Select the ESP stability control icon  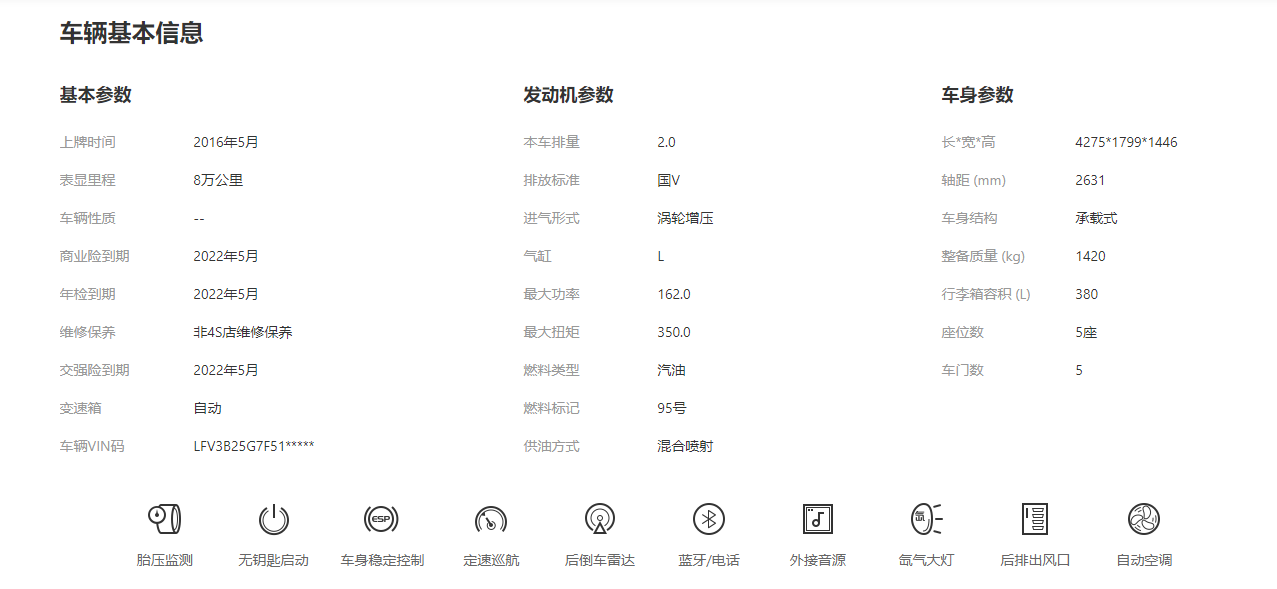(382, 519)
